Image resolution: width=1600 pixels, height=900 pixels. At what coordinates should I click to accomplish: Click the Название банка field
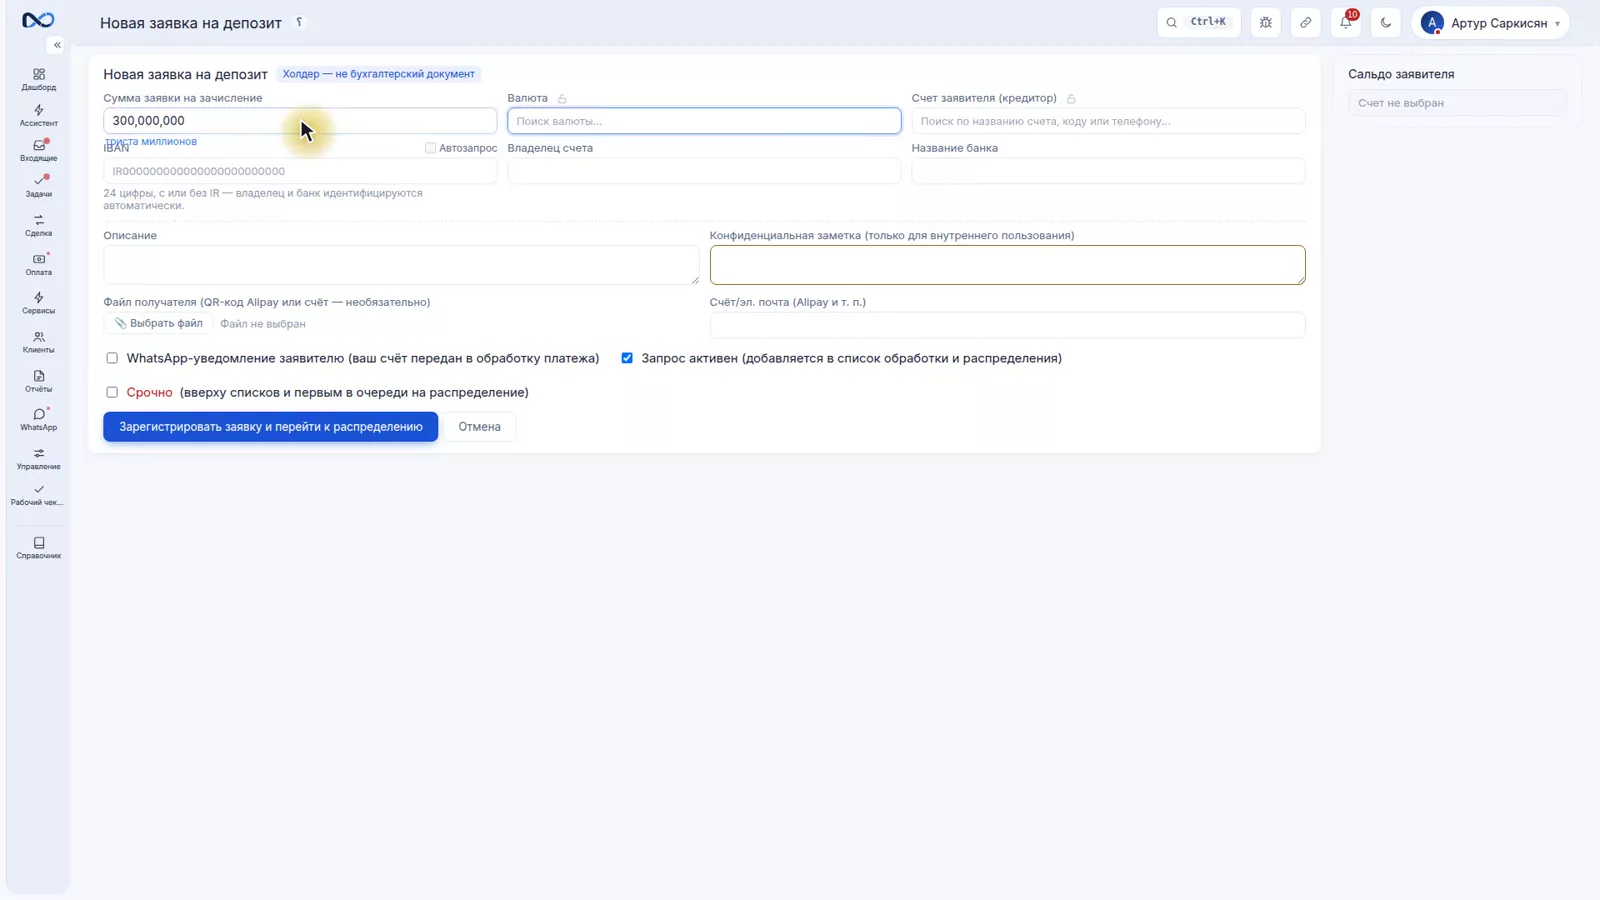(1108, 171)
